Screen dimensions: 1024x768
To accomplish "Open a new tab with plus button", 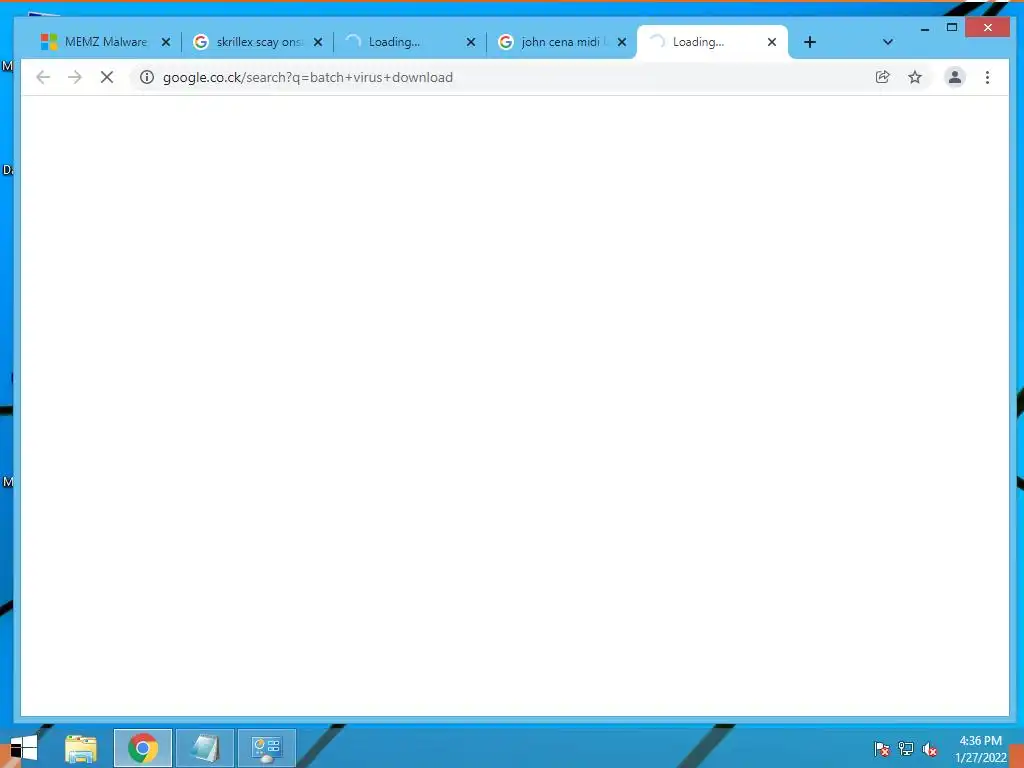I will [810, 42].
